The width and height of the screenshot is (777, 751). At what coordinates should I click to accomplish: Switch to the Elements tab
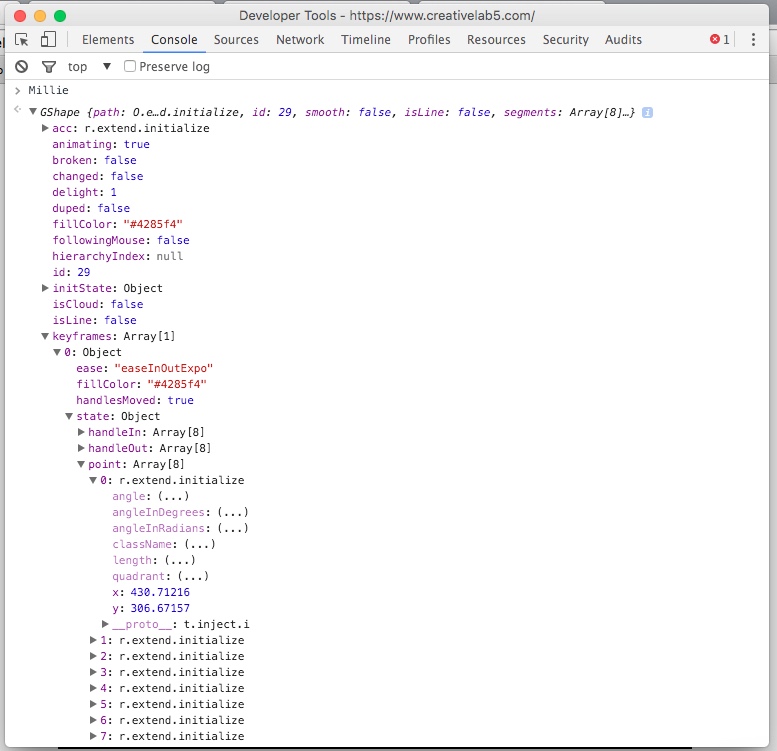(108, 40)
